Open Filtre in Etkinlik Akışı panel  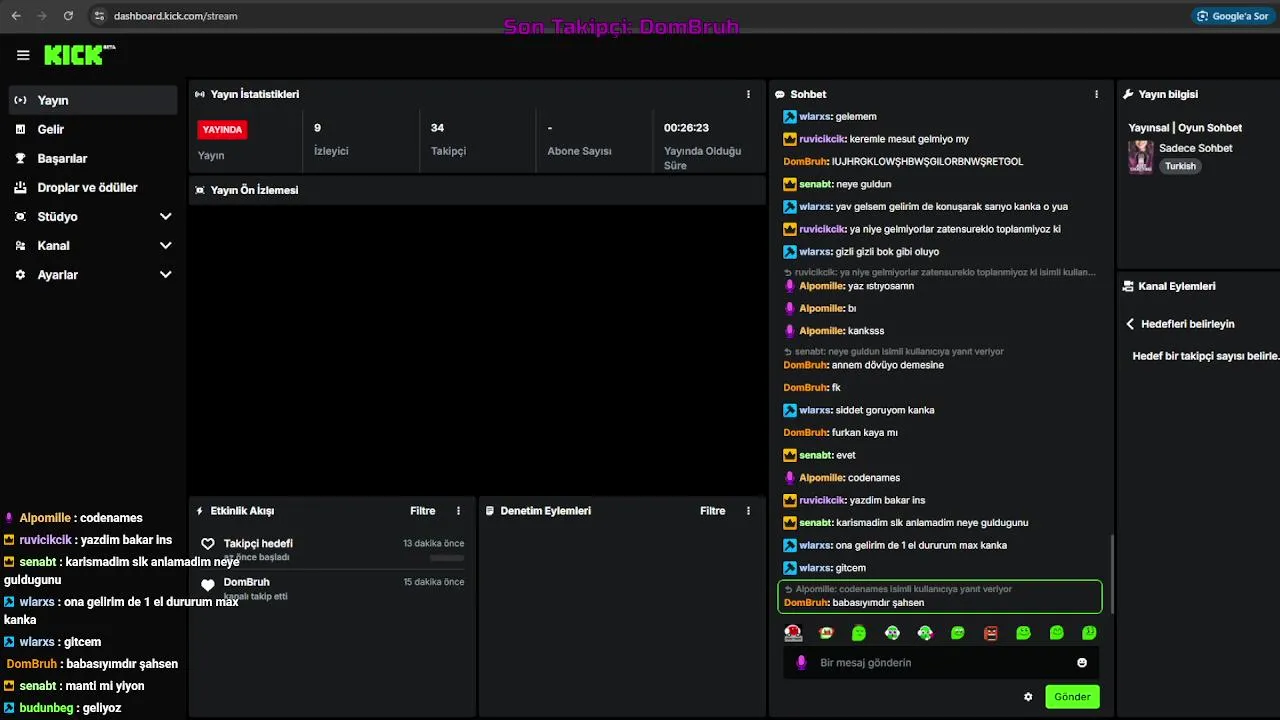tap(423, 511)
